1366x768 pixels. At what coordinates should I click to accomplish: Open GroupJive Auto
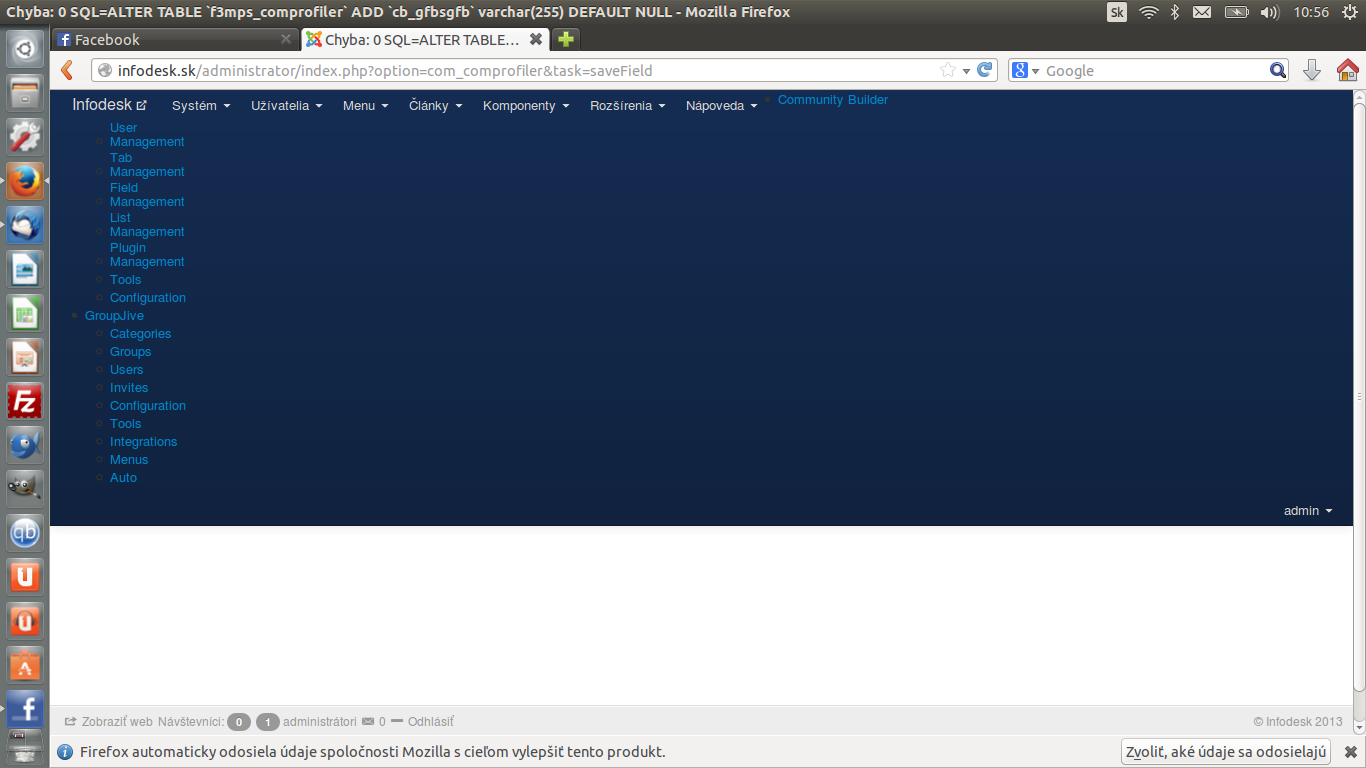pyautogui.click(x=123, y=478)
